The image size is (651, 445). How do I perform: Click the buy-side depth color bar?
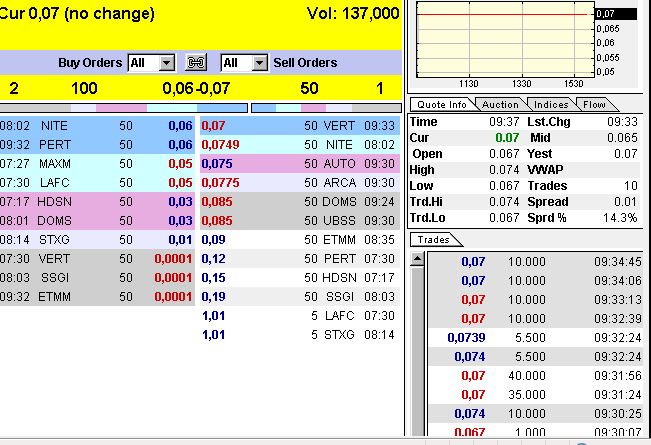point(124,107)
